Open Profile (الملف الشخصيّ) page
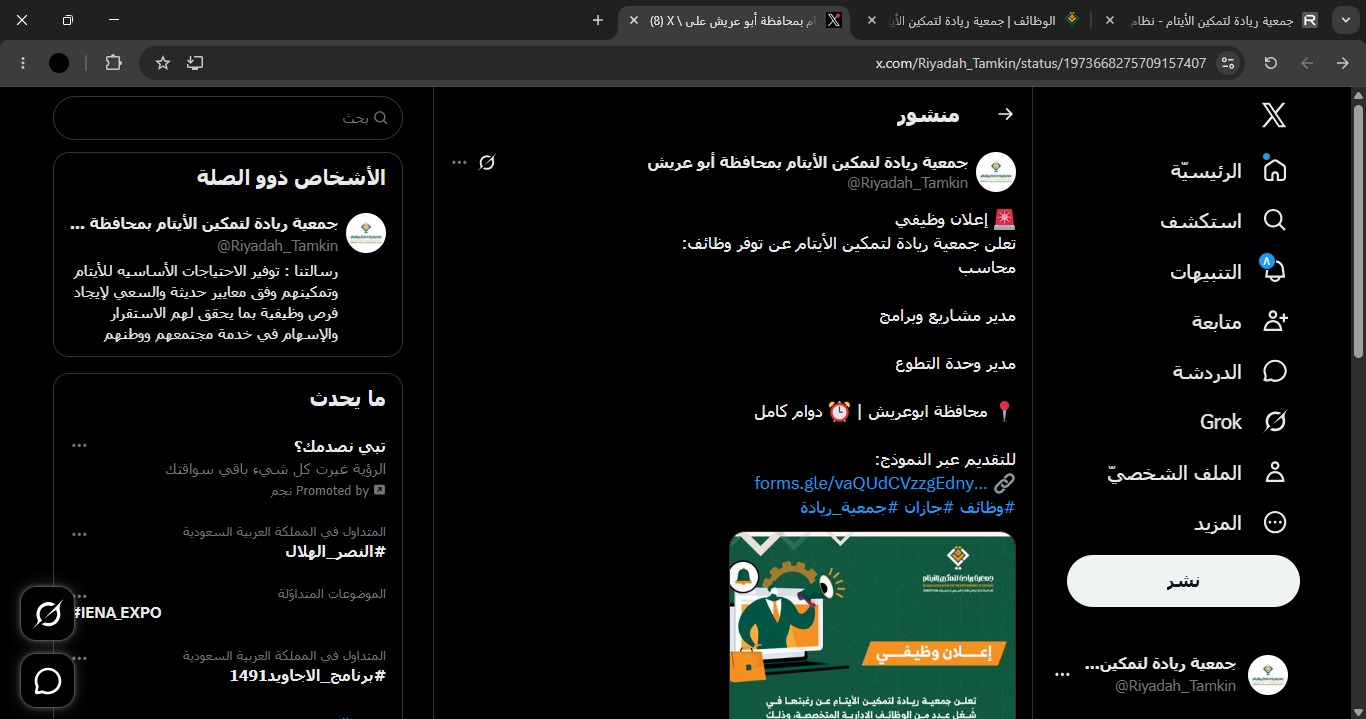Screen dimensions: 1366x719 (x=1197, y=472)
